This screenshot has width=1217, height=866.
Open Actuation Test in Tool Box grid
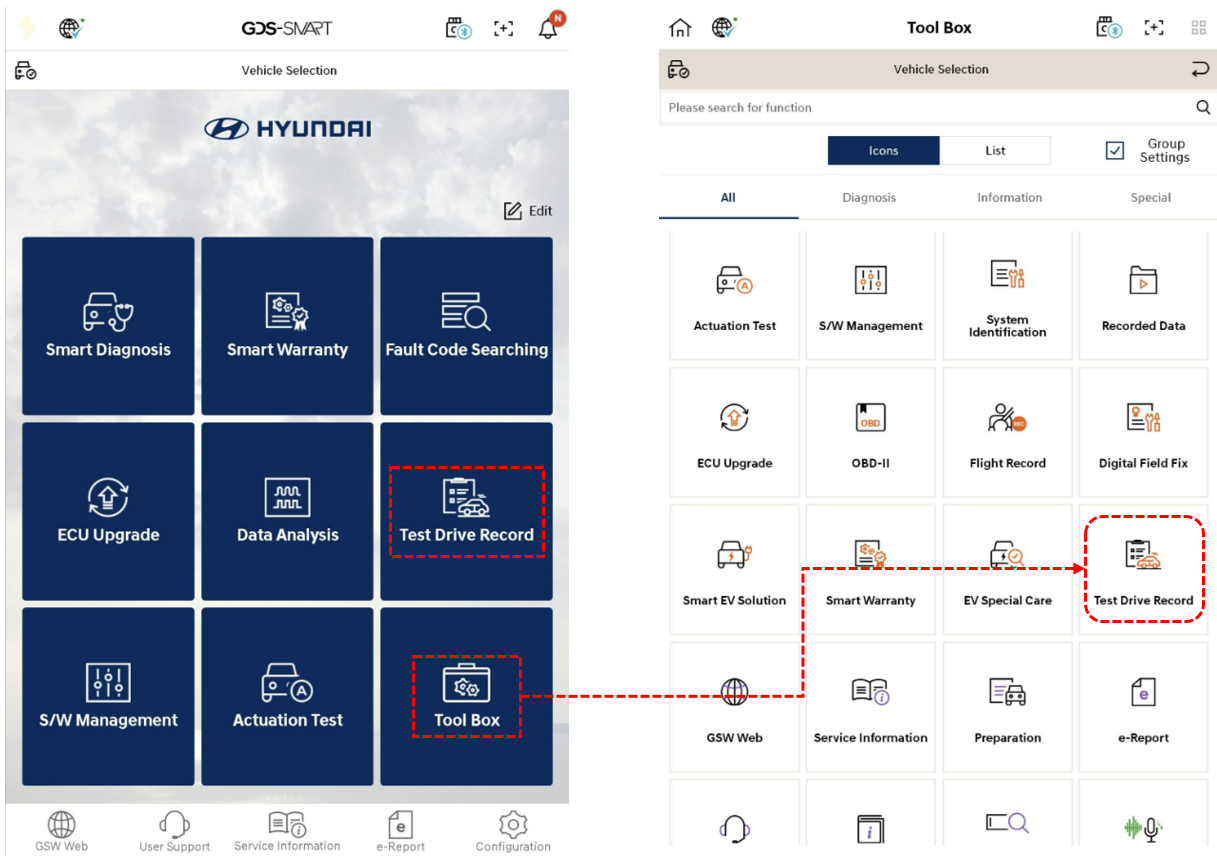click(x=735, y=296)
